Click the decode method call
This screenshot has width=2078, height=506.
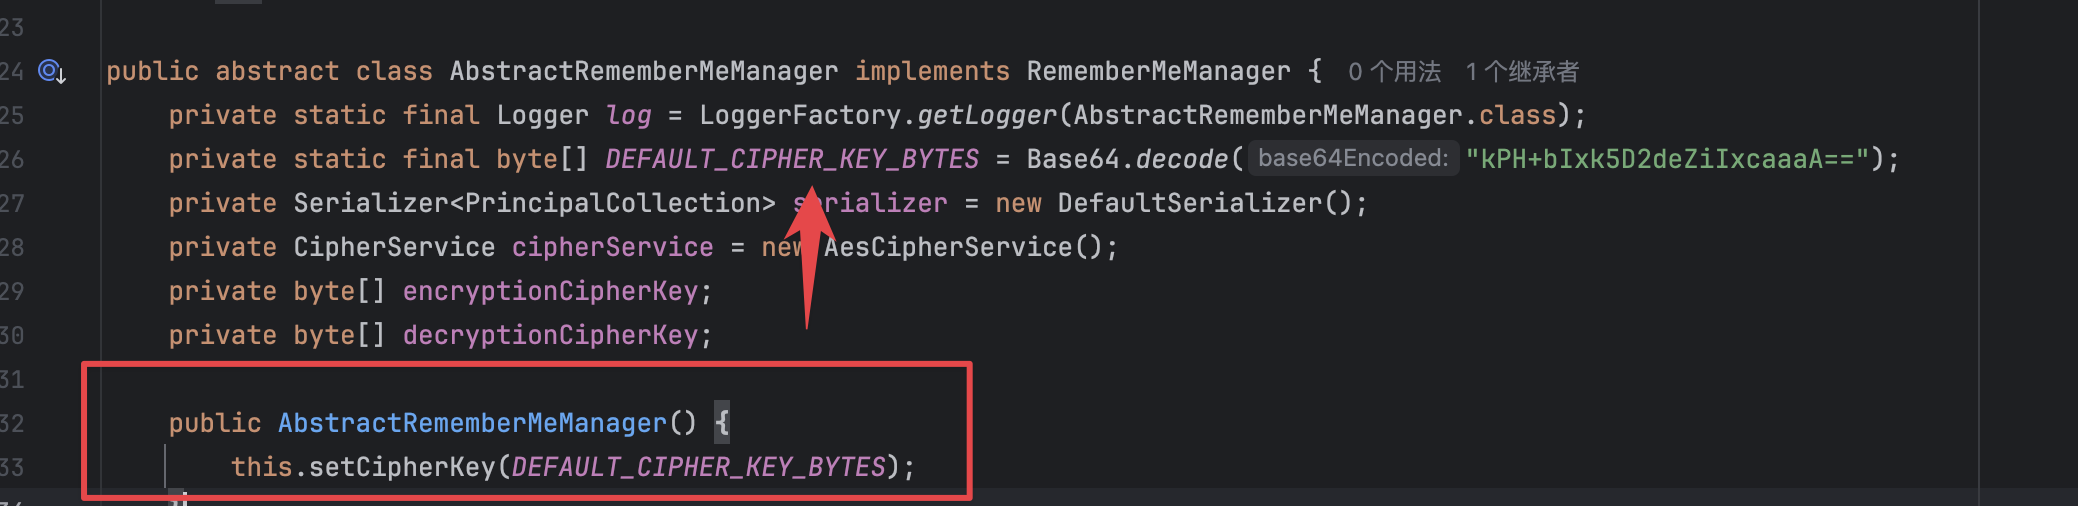[1181, 159]
